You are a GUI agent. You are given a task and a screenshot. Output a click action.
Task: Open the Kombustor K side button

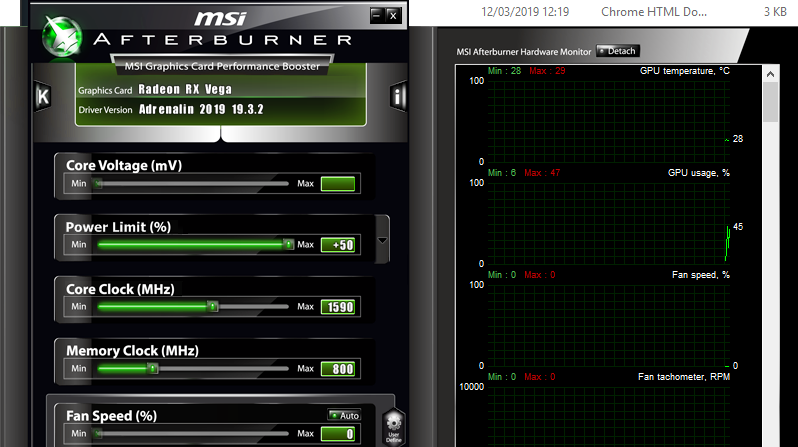43,96
